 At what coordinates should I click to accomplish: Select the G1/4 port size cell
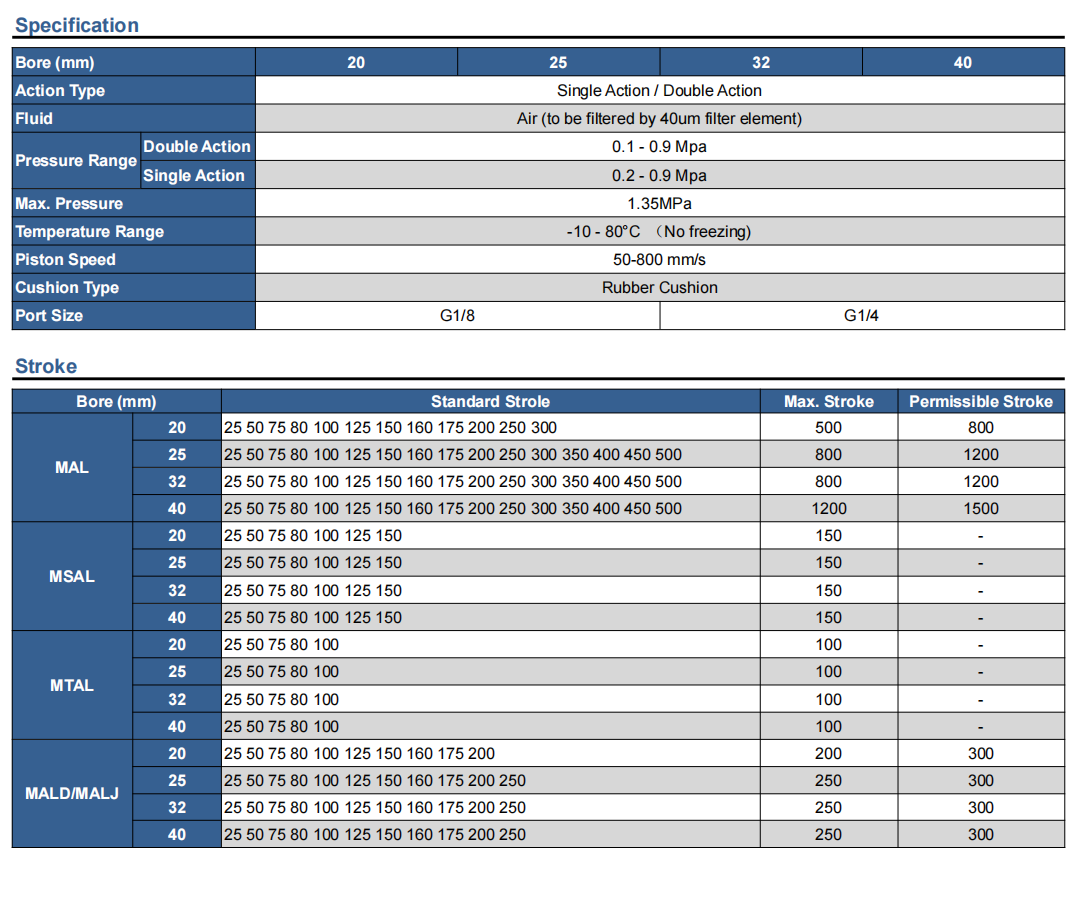pyautogui.click(x=861, y=316)
